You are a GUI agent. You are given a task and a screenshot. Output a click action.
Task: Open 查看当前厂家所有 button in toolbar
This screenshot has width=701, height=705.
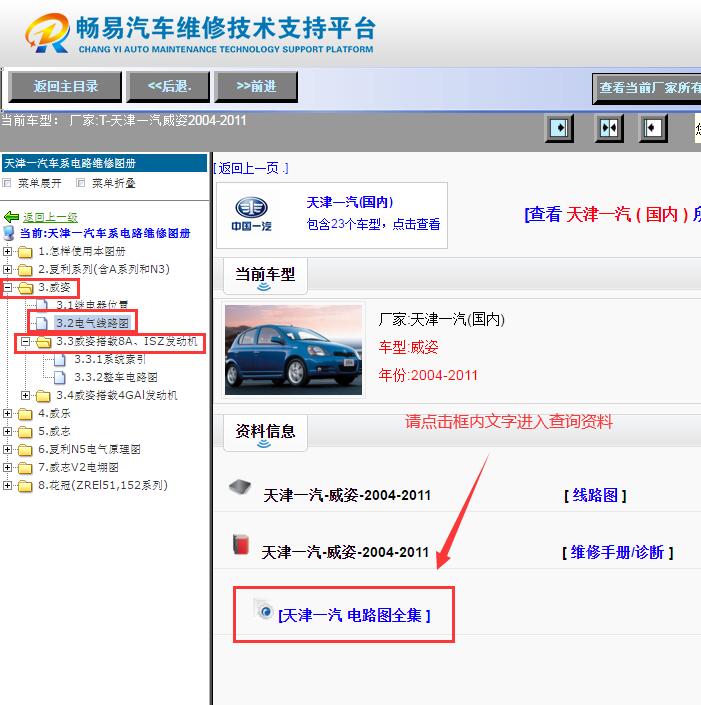(x=647, y=88)
